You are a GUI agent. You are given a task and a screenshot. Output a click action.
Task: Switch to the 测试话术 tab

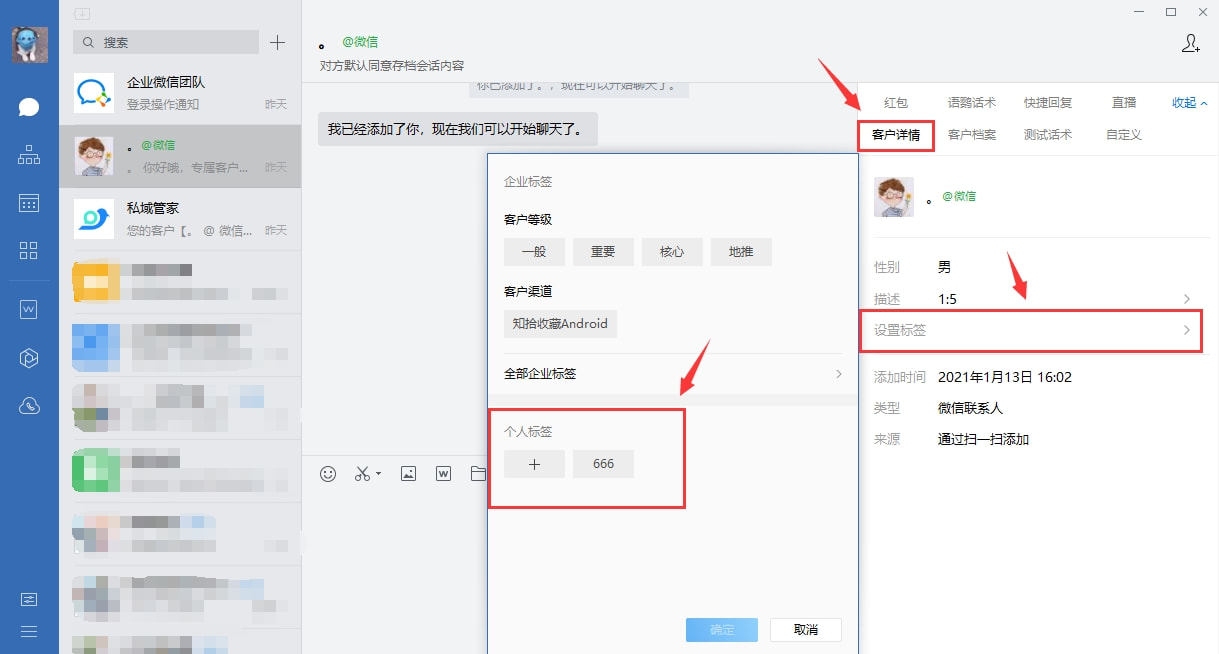pyautogui.click(x=1047, y=135)
